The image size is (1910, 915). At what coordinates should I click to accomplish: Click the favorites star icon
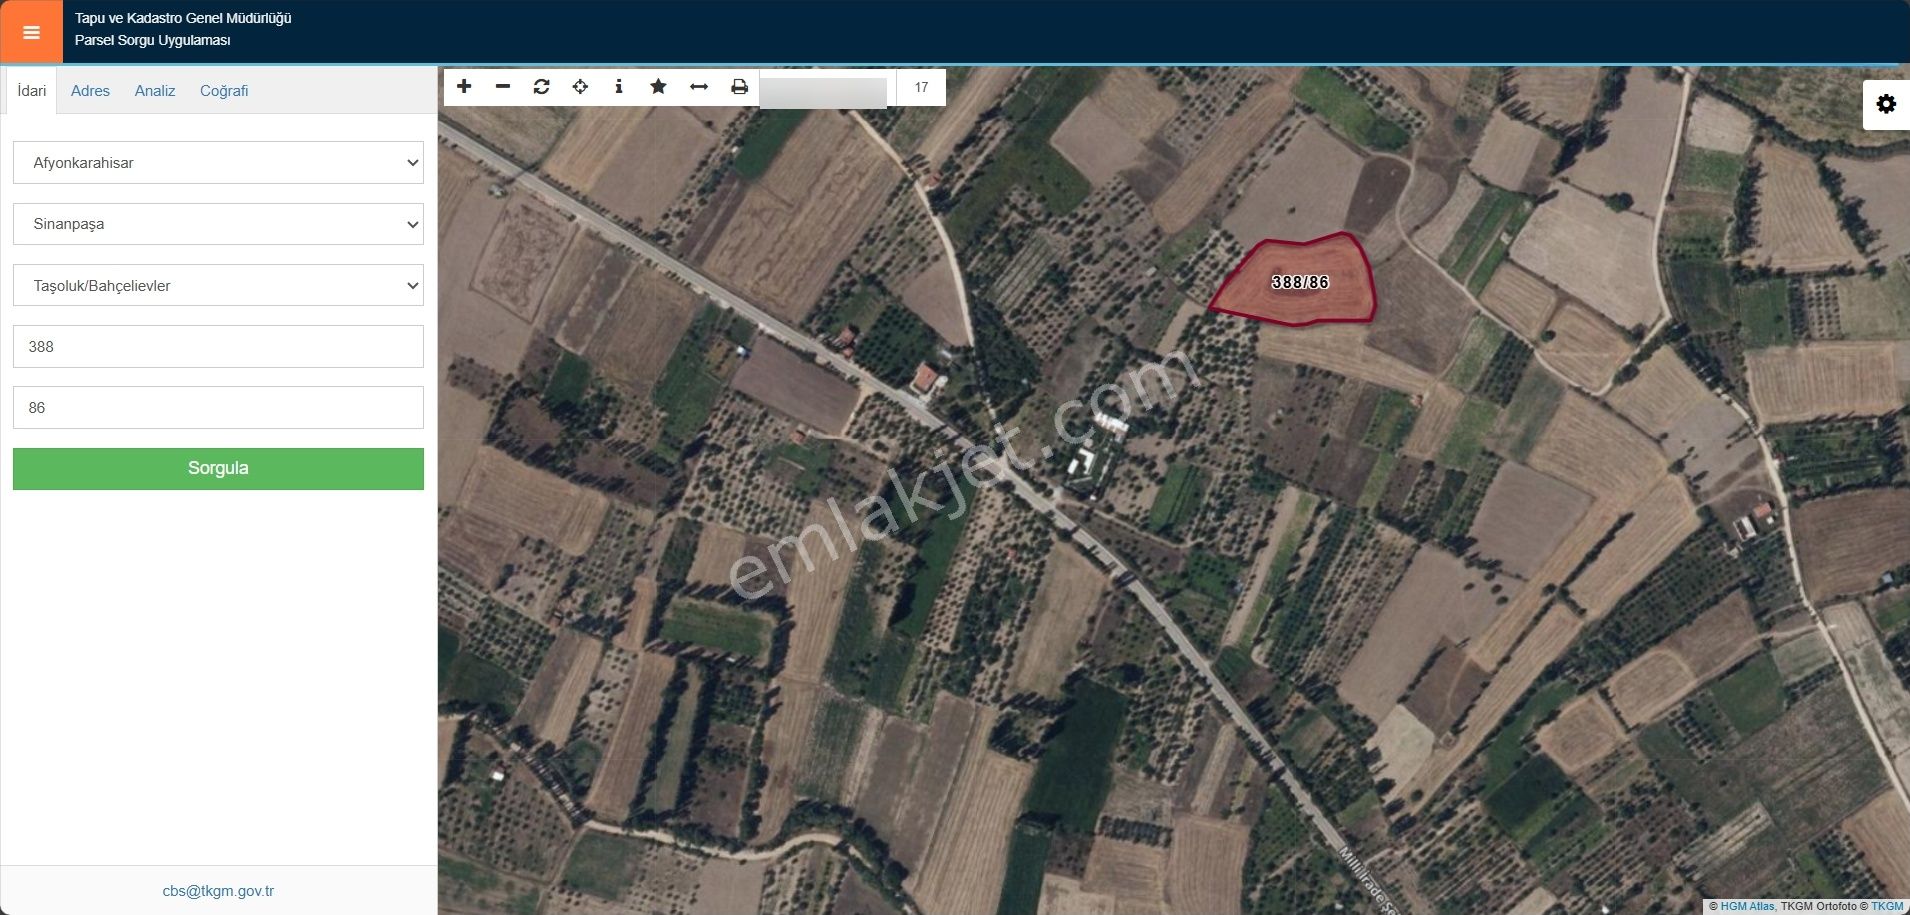(x=659, y=87)
